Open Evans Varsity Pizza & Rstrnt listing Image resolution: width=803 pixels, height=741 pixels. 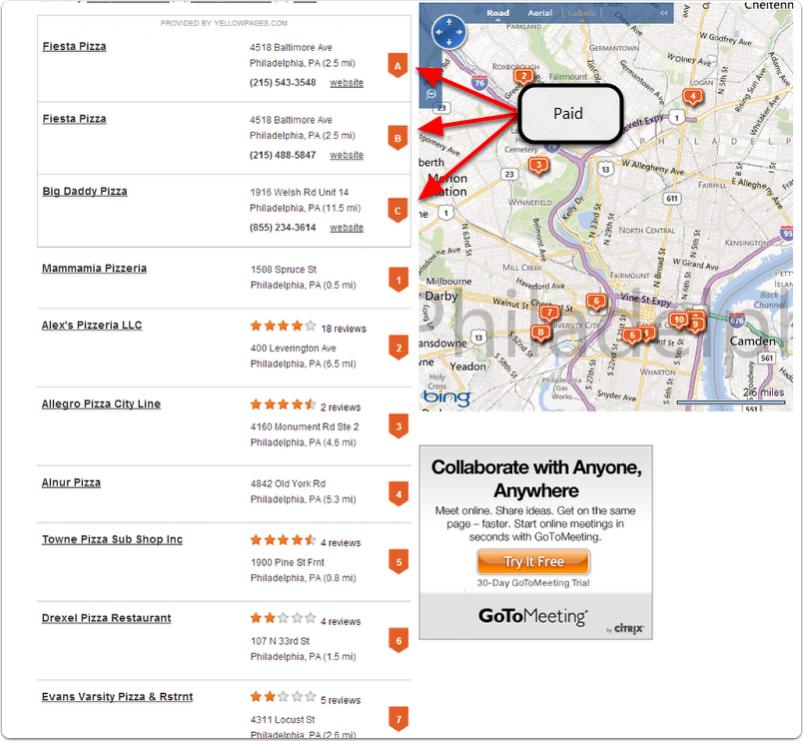(x=117, y=696)
